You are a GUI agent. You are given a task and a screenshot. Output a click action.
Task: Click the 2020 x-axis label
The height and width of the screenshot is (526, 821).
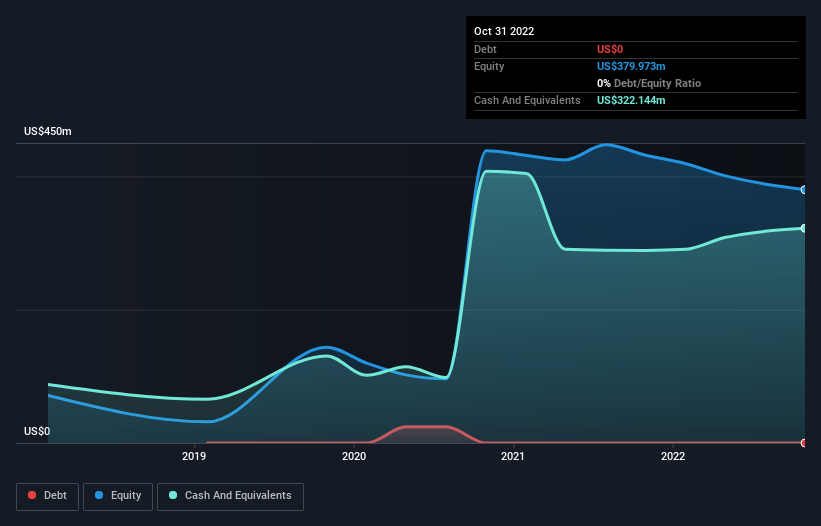pos(354,456)
